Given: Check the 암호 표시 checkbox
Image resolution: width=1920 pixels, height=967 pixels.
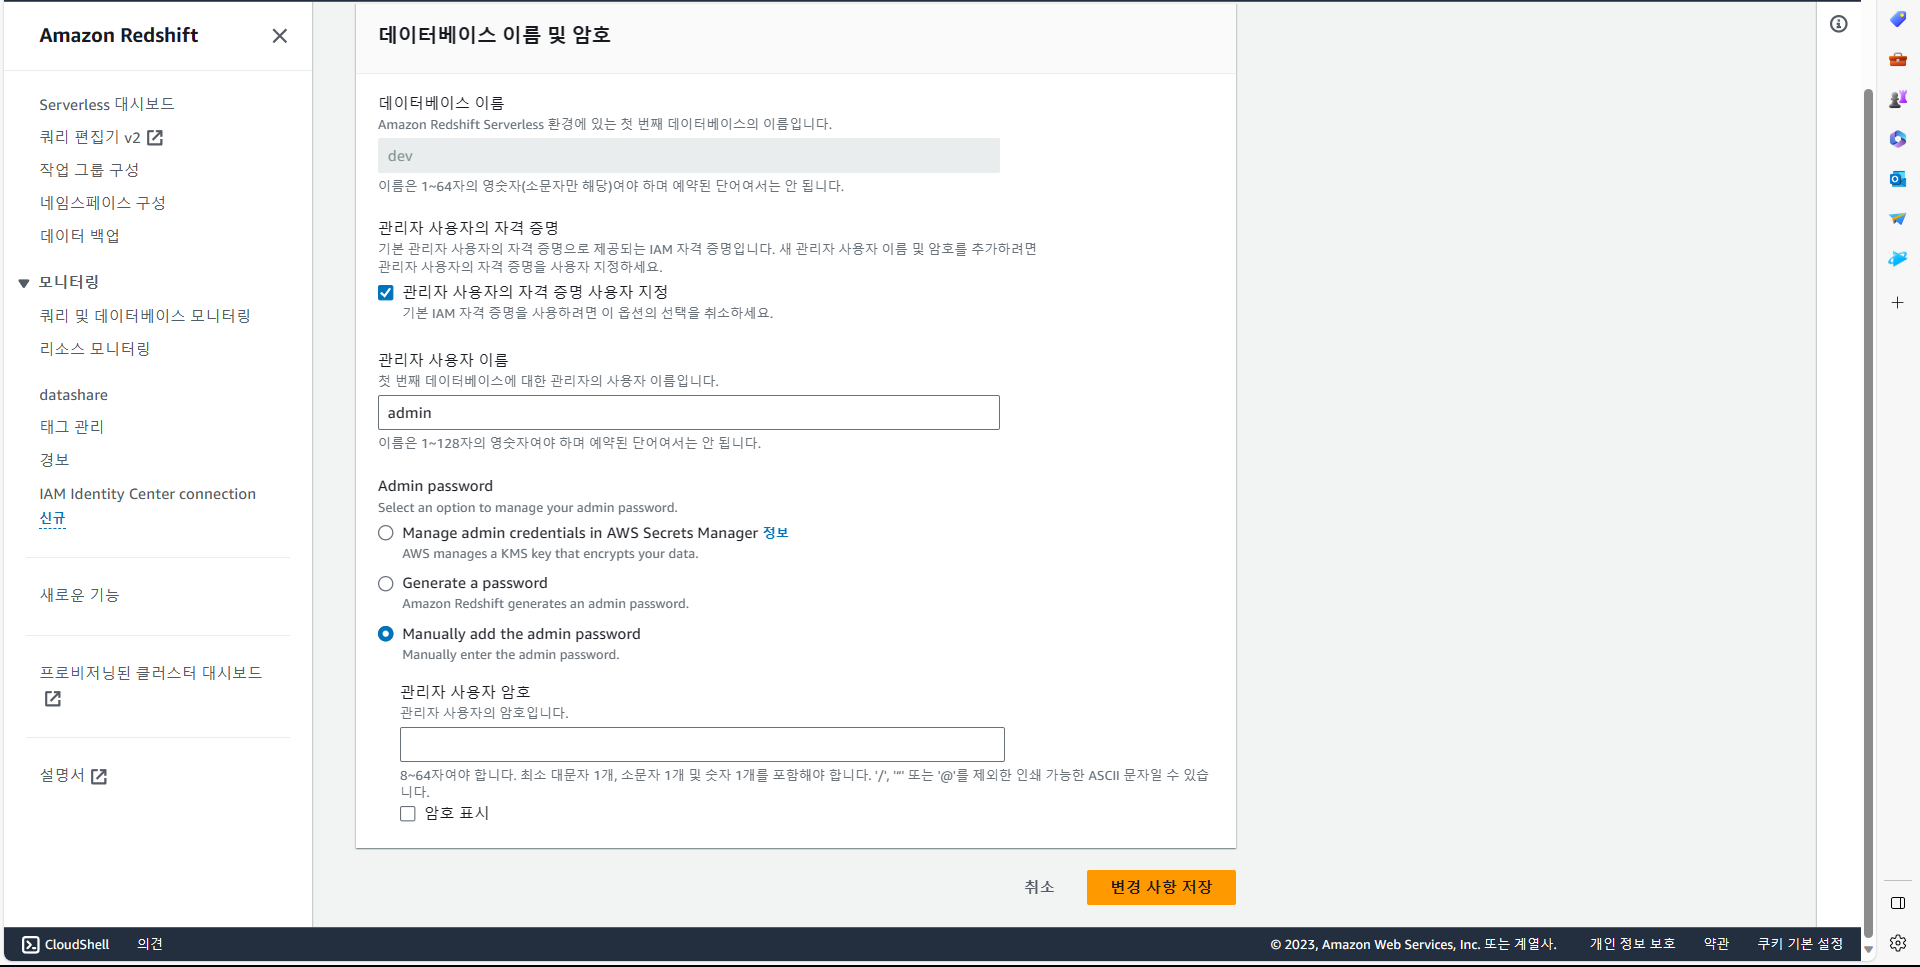Looking at the screenshot, I should [408, 814].
